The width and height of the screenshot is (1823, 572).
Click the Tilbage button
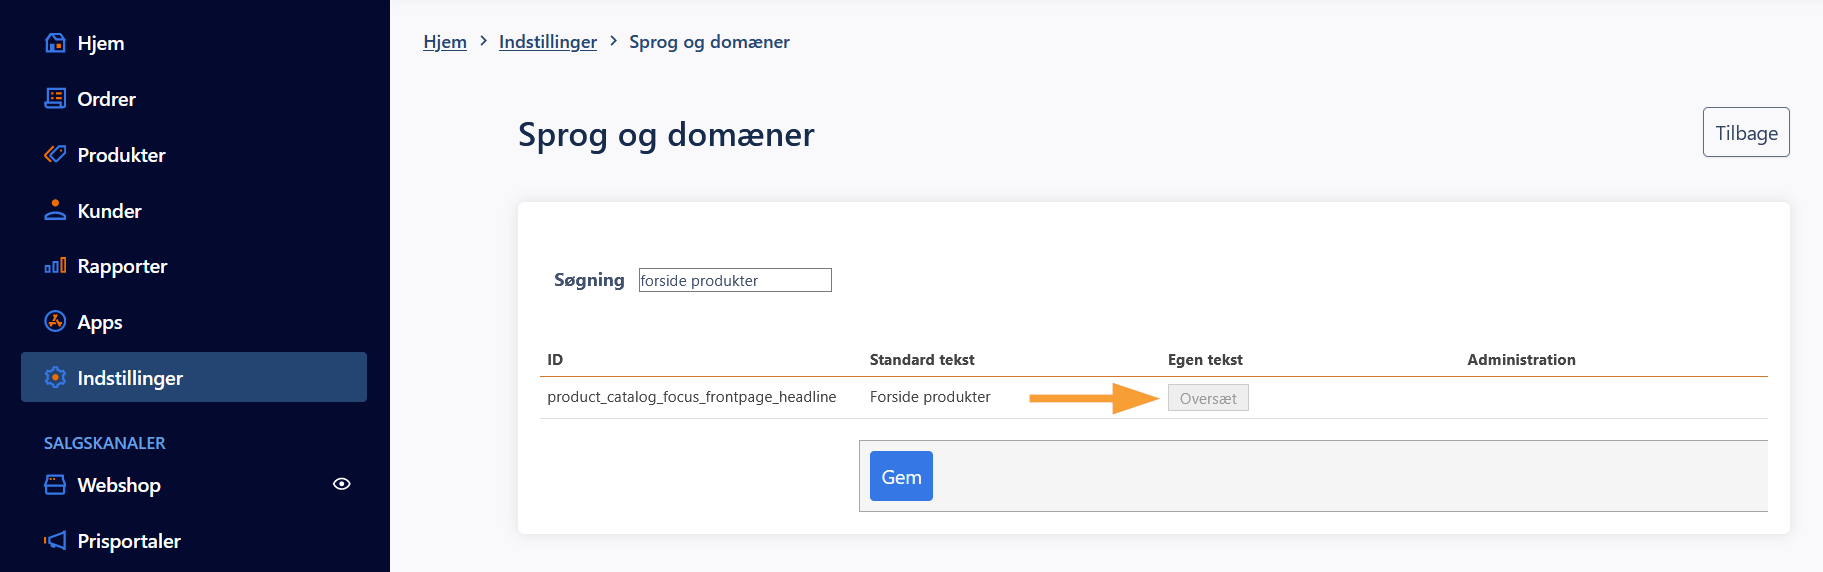[x=1746, y=132]
